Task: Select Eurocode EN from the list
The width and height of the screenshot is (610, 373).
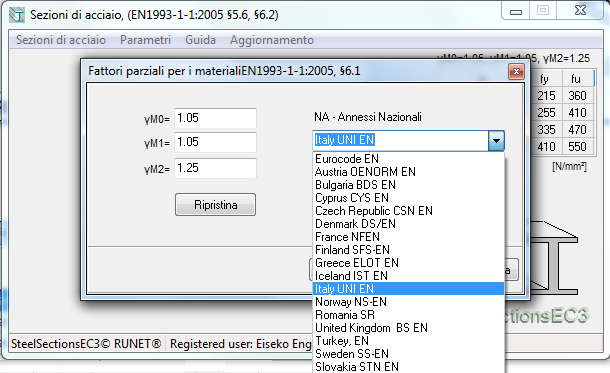Action: (x=408, y=159)
